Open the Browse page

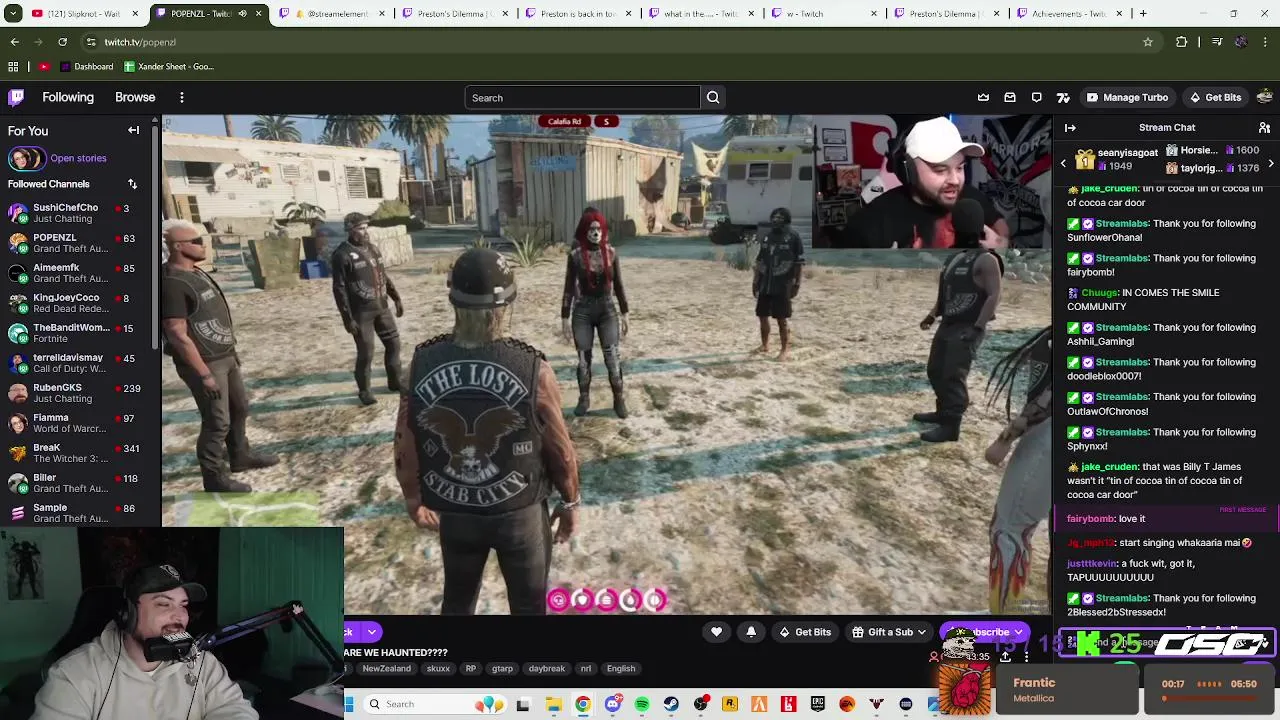coord(135,97)
